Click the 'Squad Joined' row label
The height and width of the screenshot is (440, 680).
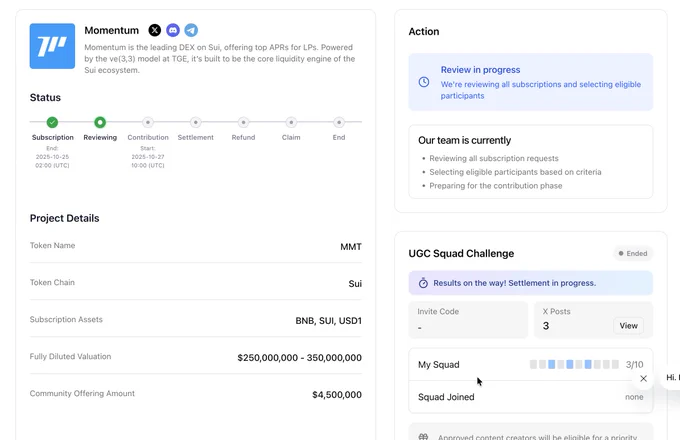(x=446, y=397)
